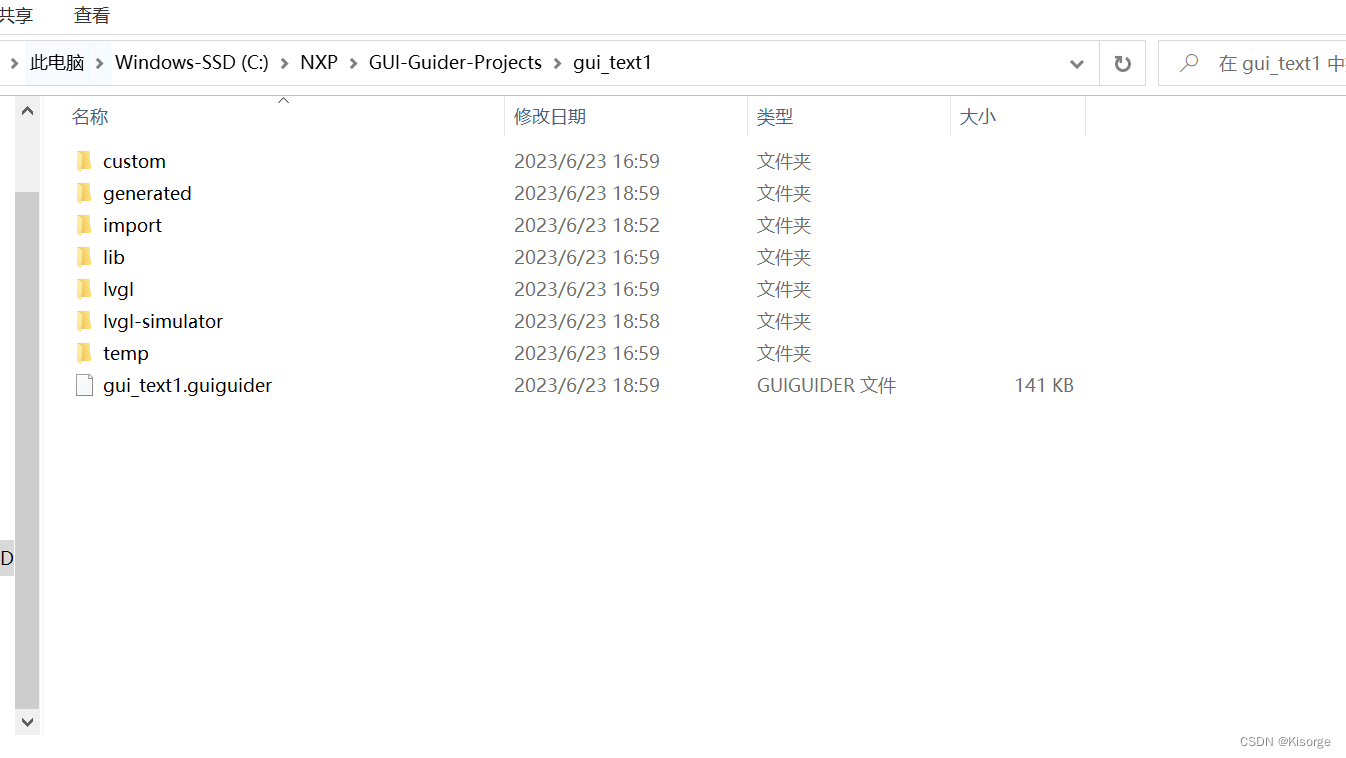Select the lvgl folder icon
Screen dimensions: 1346x758
coord(84,289)
